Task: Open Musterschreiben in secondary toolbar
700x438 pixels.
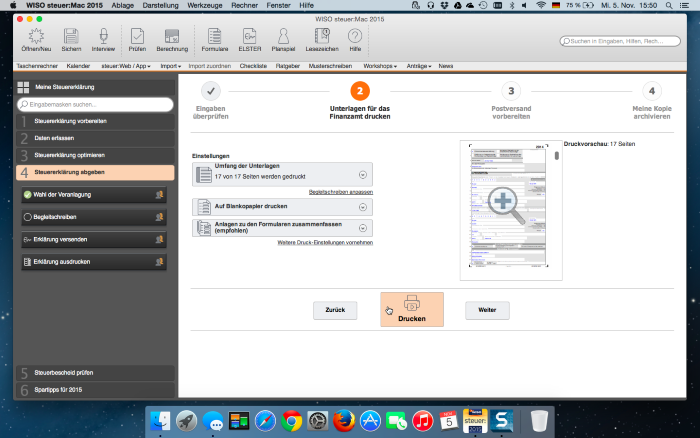Action: tap(330, 66)
